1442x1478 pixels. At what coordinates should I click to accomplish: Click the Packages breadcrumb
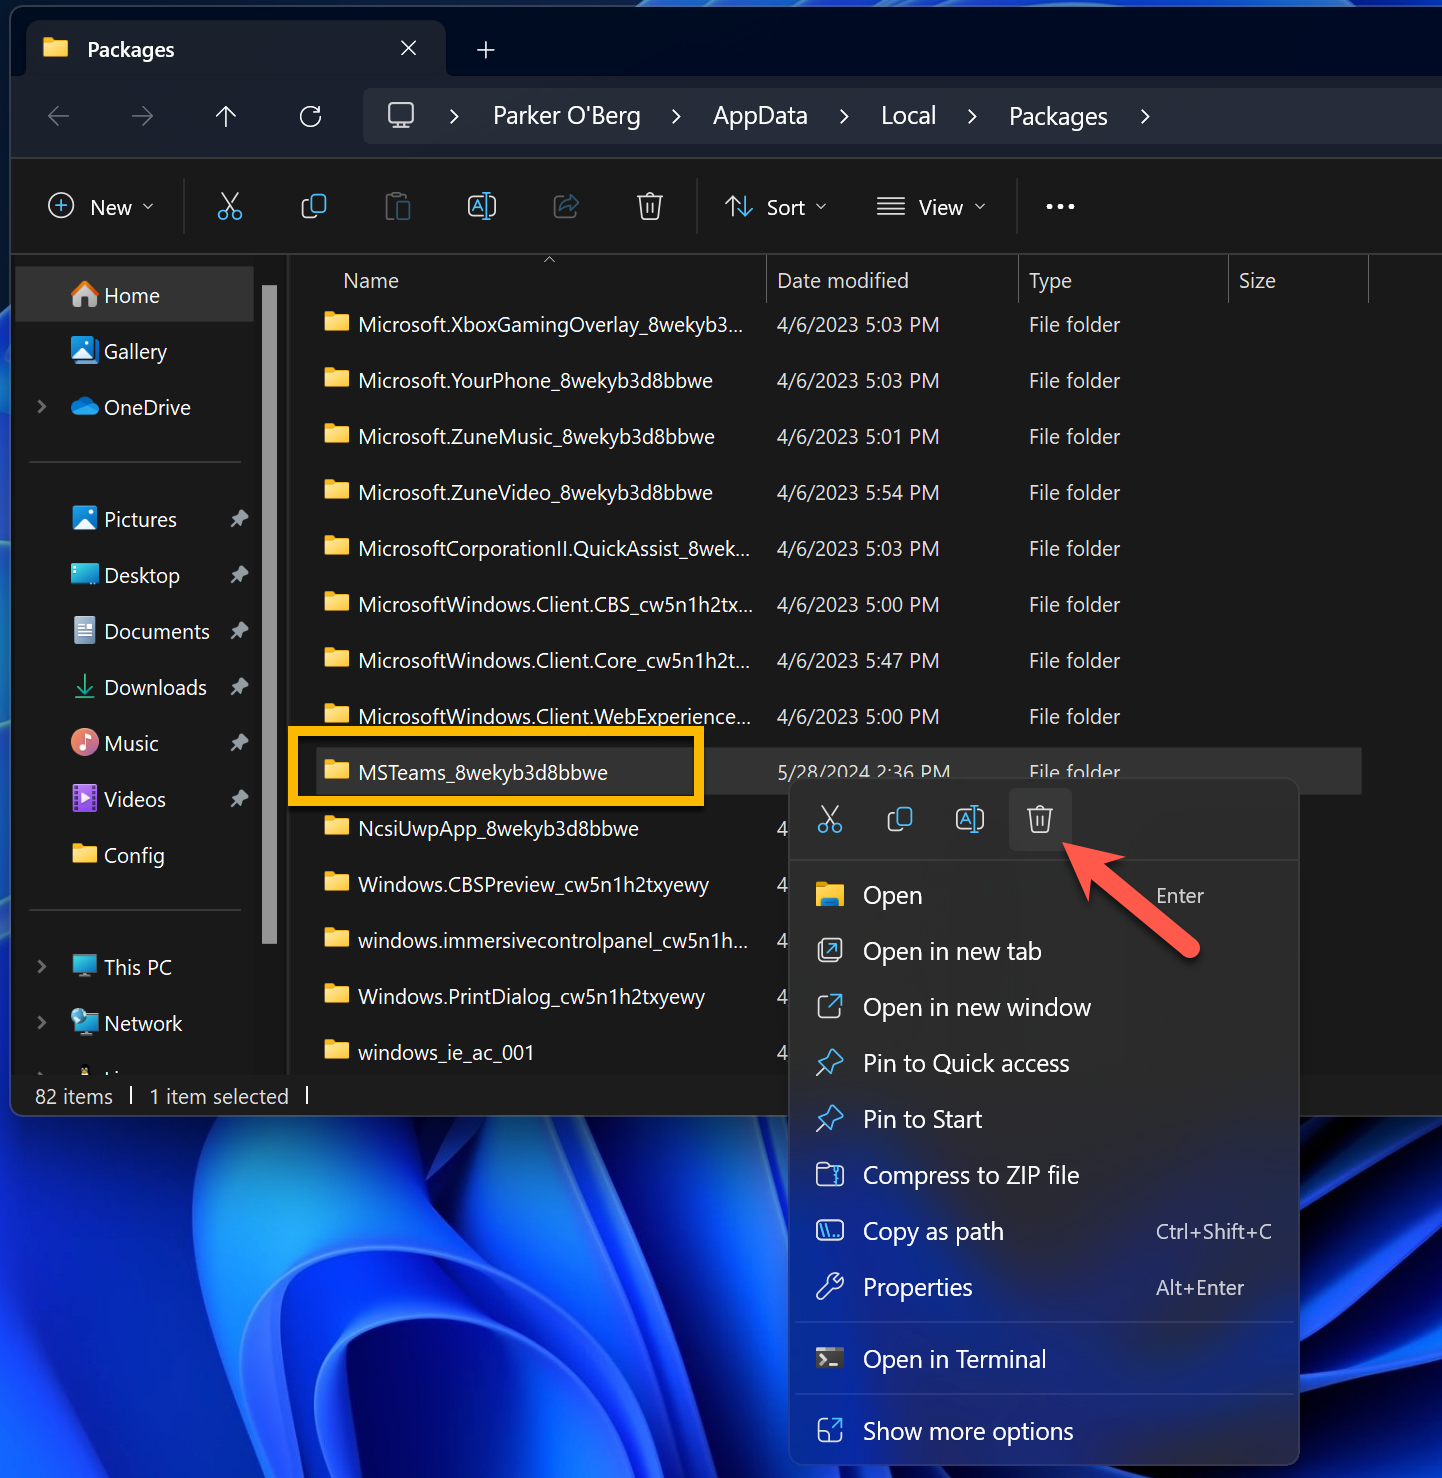point(1058,117)
